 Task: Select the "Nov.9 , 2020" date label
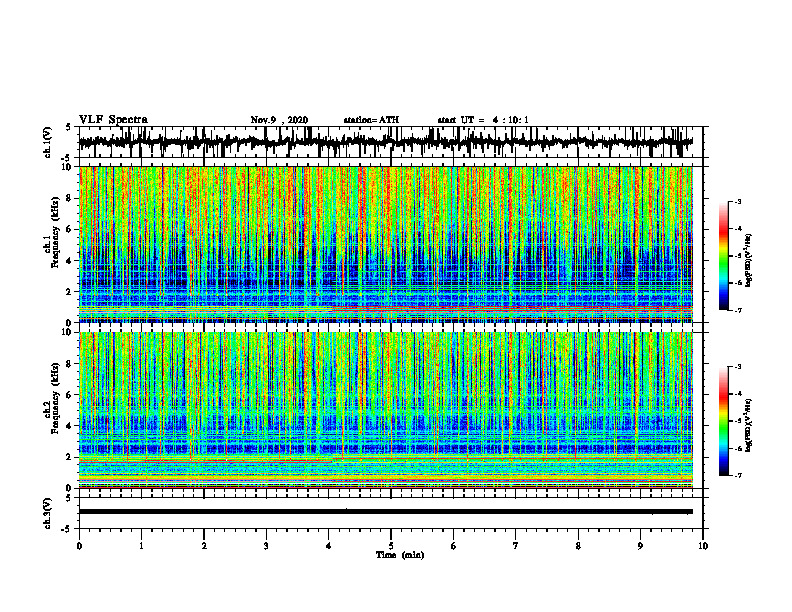279,120
